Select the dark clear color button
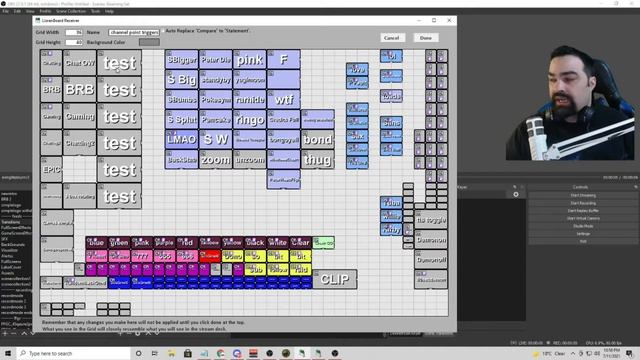 coord(300,242)
